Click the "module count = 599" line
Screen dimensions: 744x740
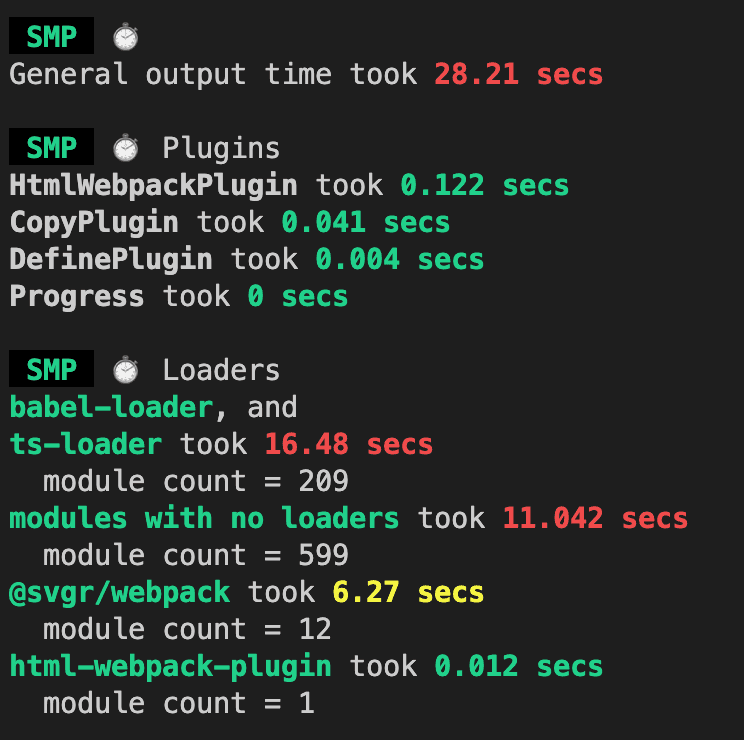pyautogui.click(x=195, y=555)
